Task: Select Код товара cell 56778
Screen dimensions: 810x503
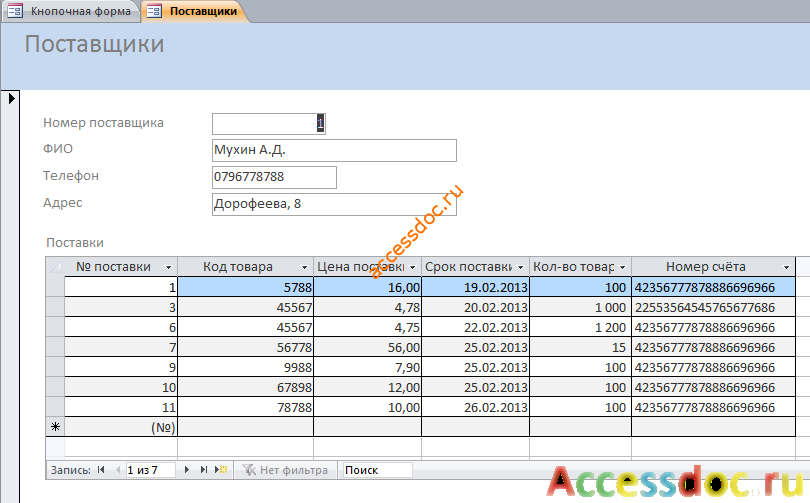Action: click(x=245, y=348)
